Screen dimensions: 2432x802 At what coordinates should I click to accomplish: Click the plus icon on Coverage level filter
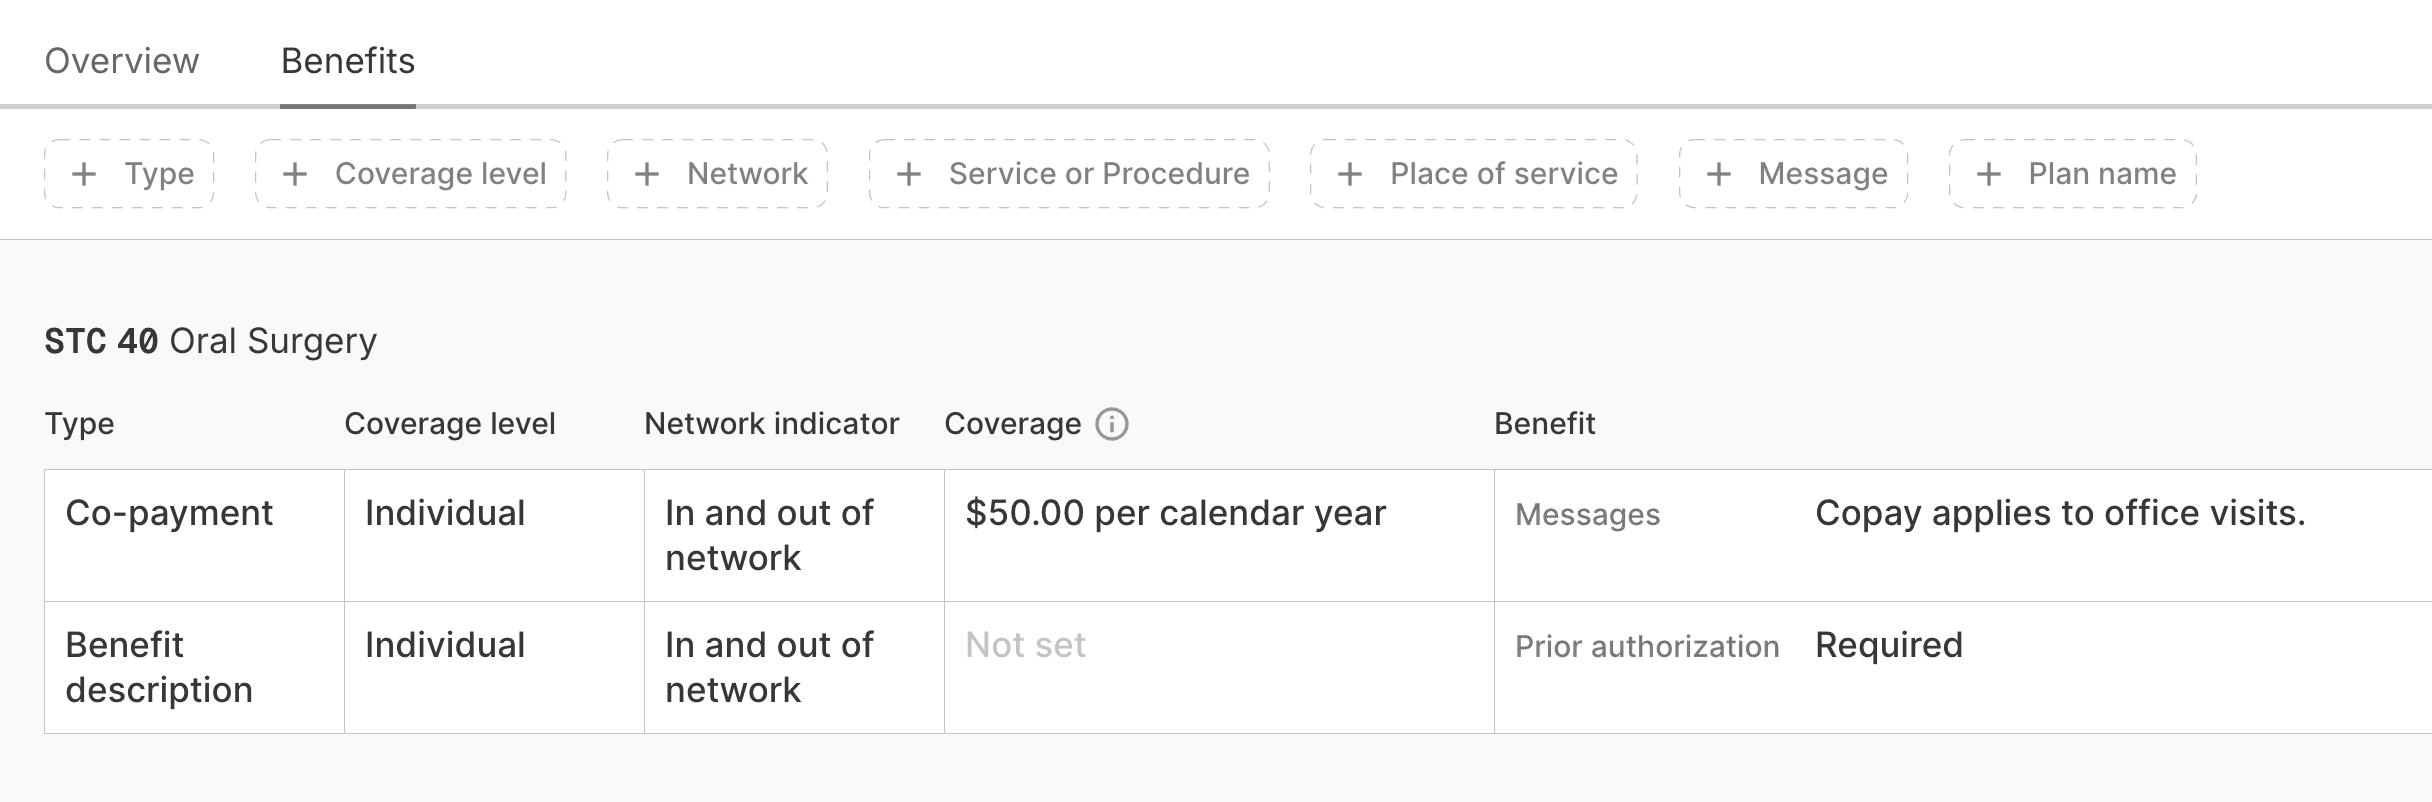[x=294, y=173]
